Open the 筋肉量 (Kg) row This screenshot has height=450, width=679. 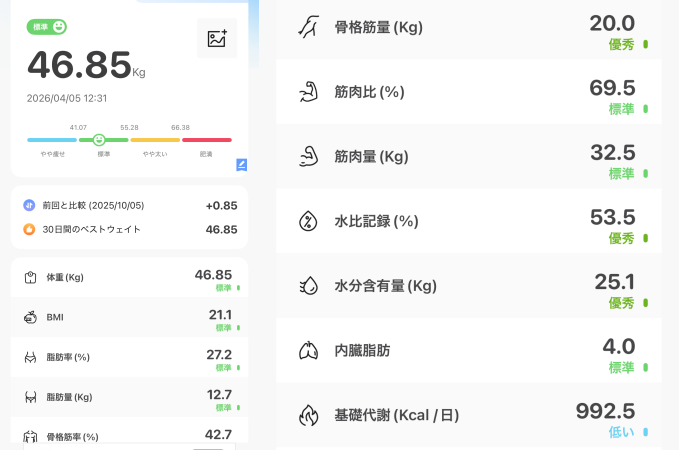click(x=468, y=157)
